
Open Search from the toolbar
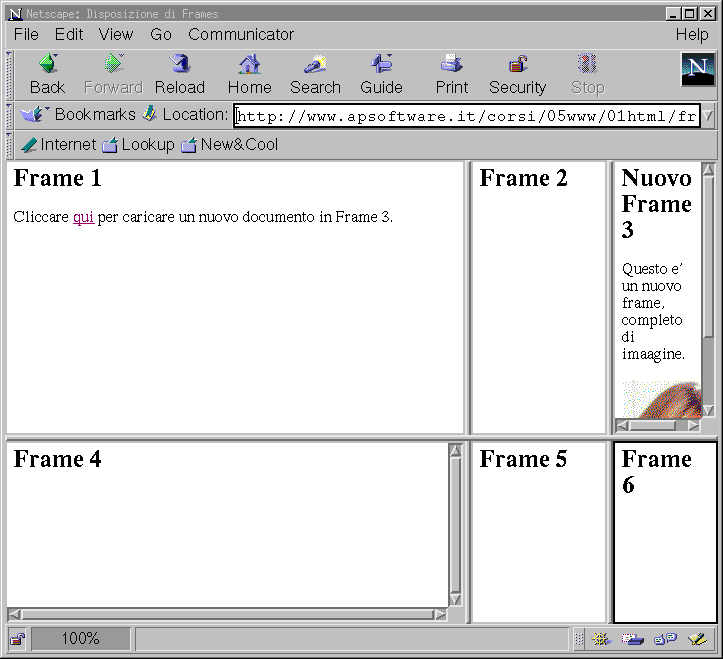point(315,75)
